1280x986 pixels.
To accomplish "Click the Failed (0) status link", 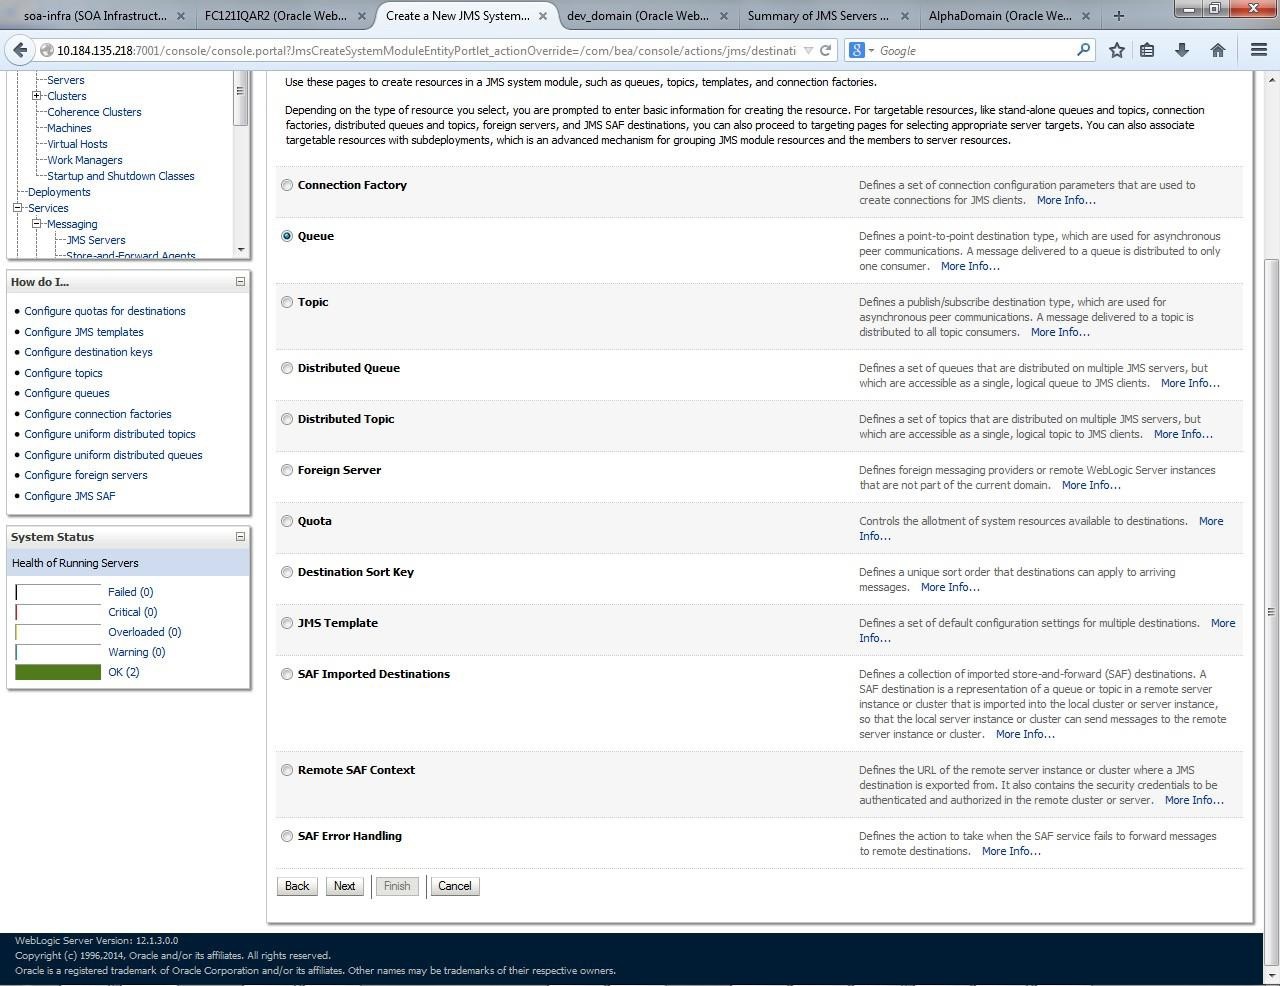I will [131, 592].
